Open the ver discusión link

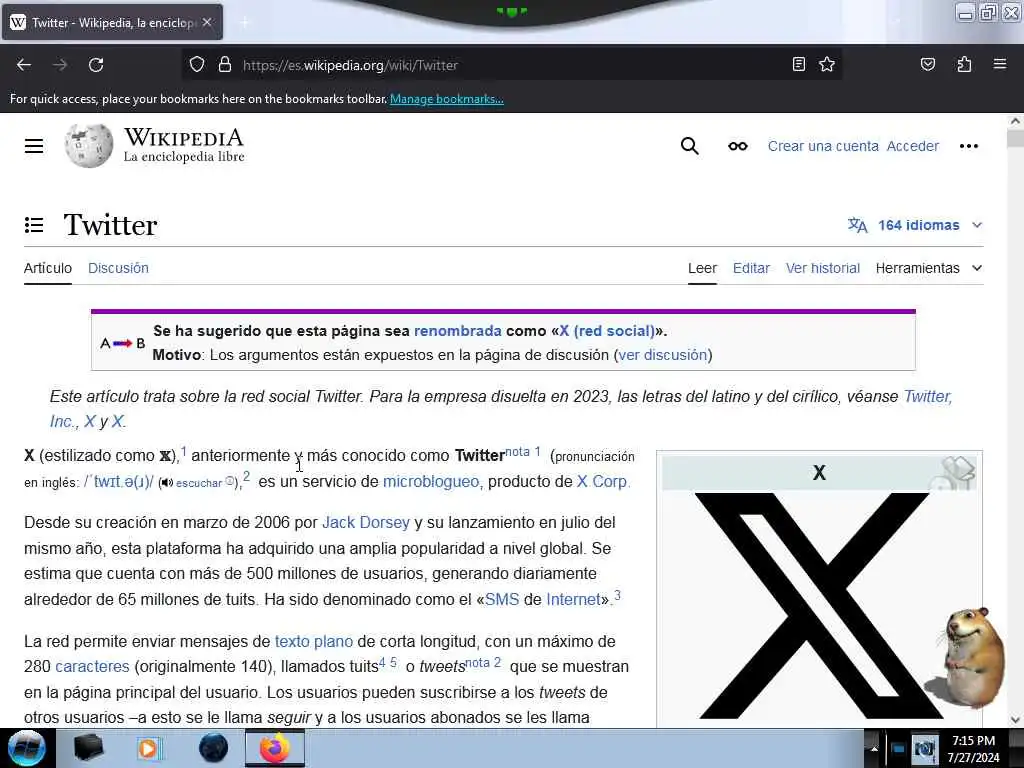tap(662, 355)
